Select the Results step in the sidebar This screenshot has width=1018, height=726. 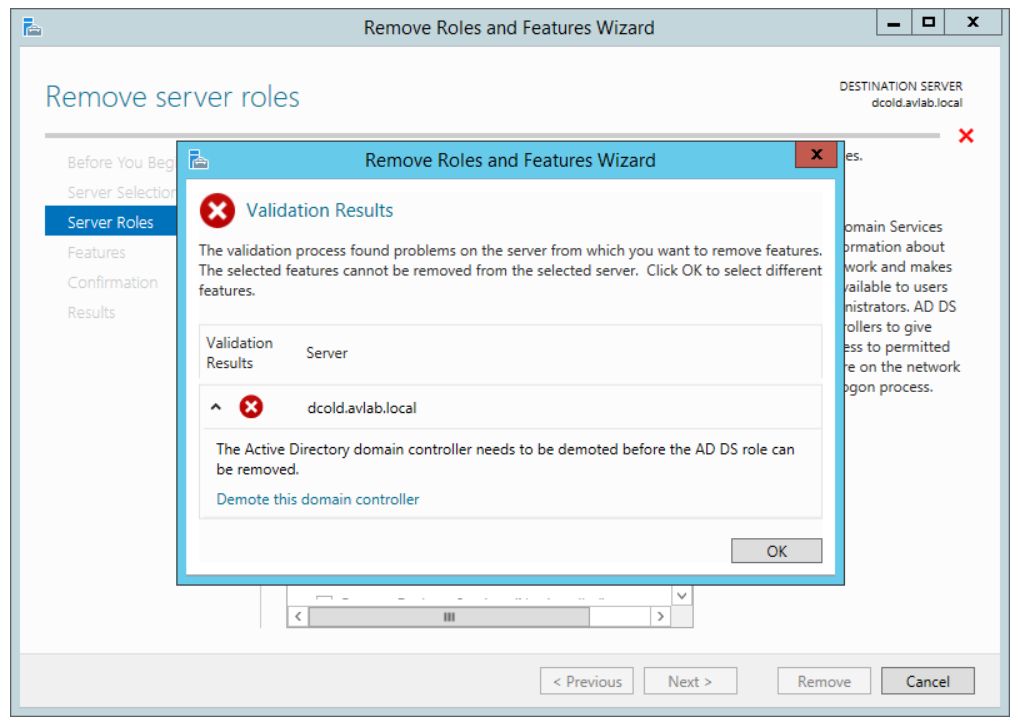pos(91,312)
